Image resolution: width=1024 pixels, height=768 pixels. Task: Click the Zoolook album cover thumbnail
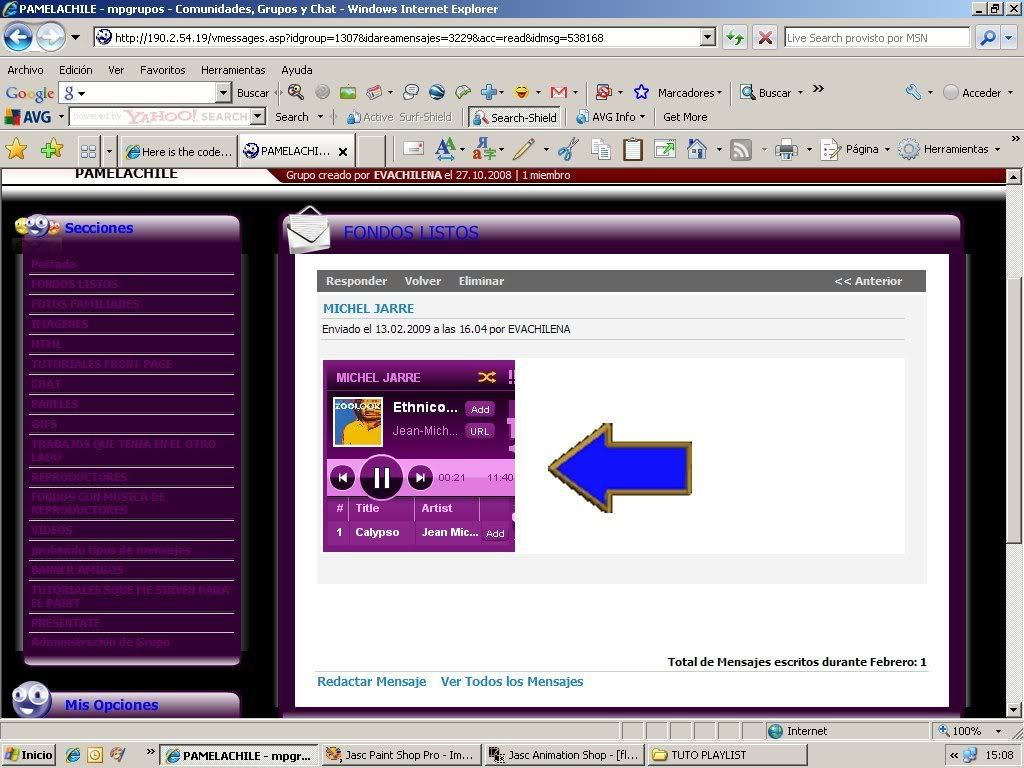[x=358, y=422]
